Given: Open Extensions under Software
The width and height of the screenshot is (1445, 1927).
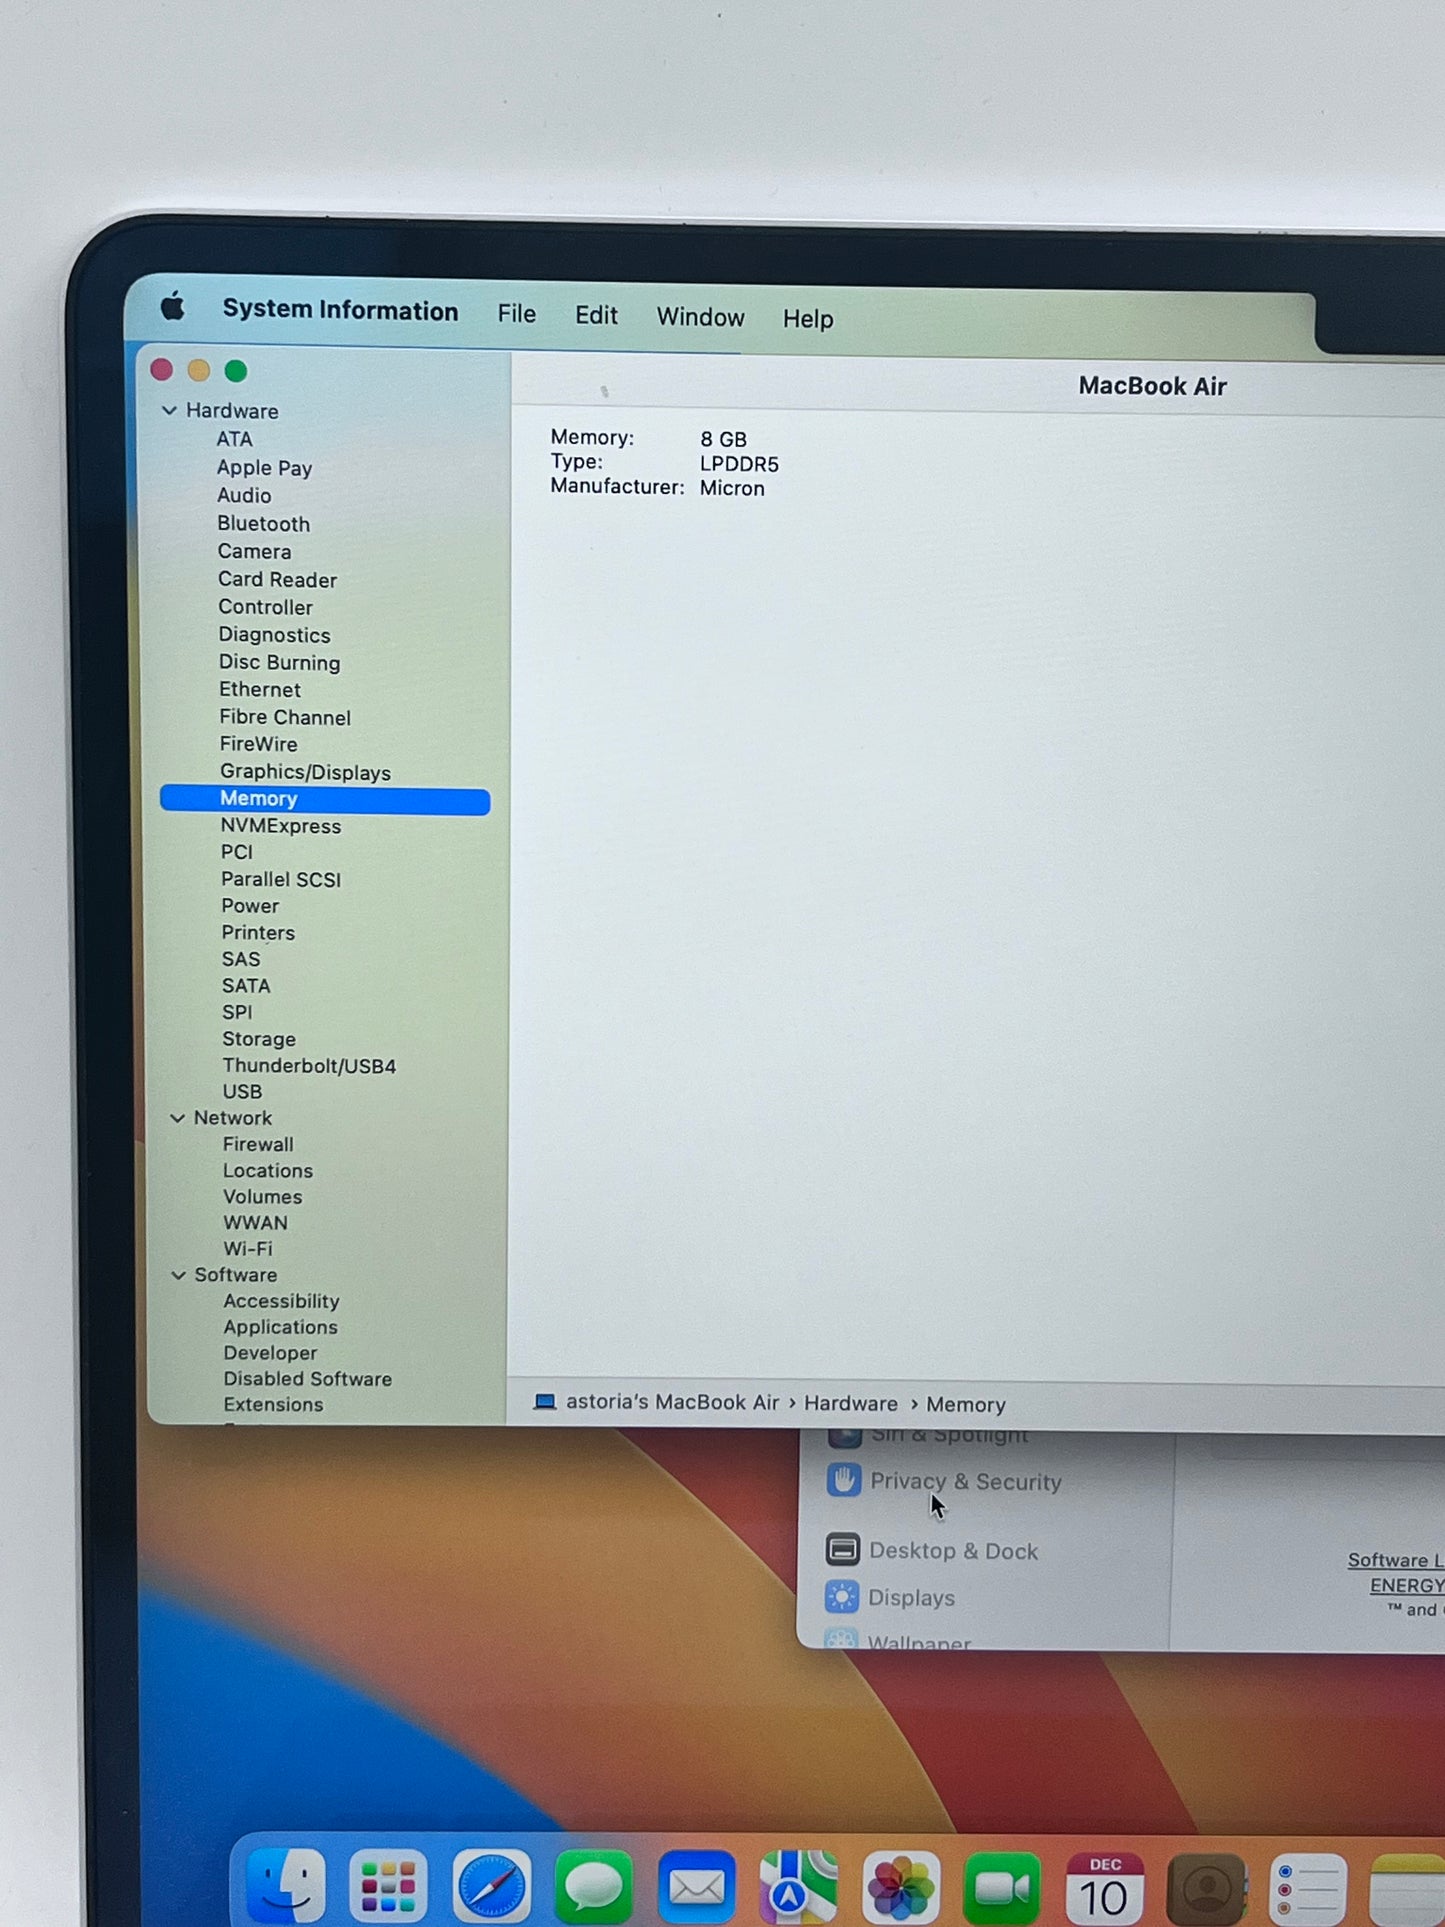Looking at the screenshot, I should click(x=273, y=1405).
